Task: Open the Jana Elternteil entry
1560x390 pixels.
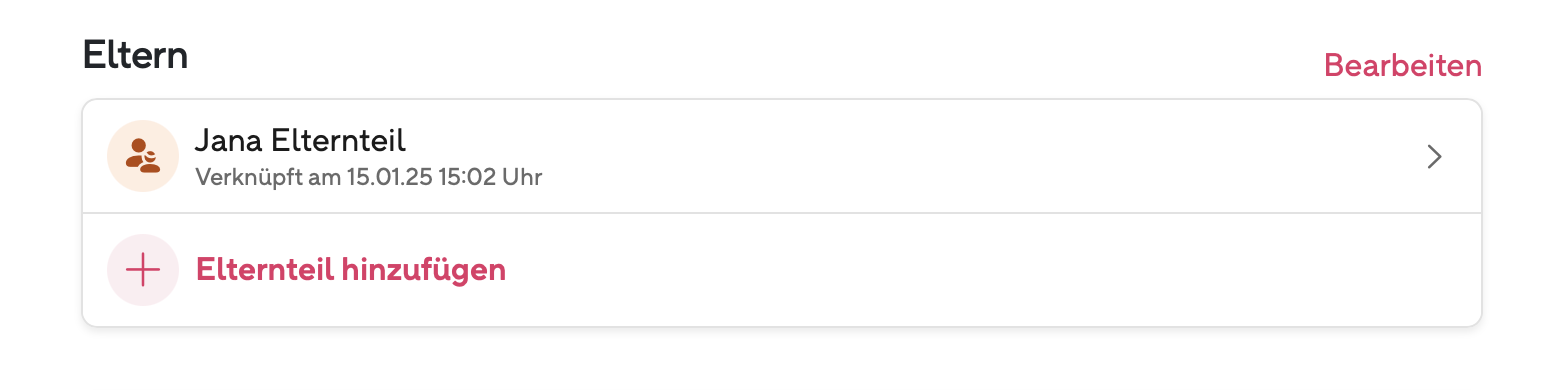Action: click(x=781, y=156)
